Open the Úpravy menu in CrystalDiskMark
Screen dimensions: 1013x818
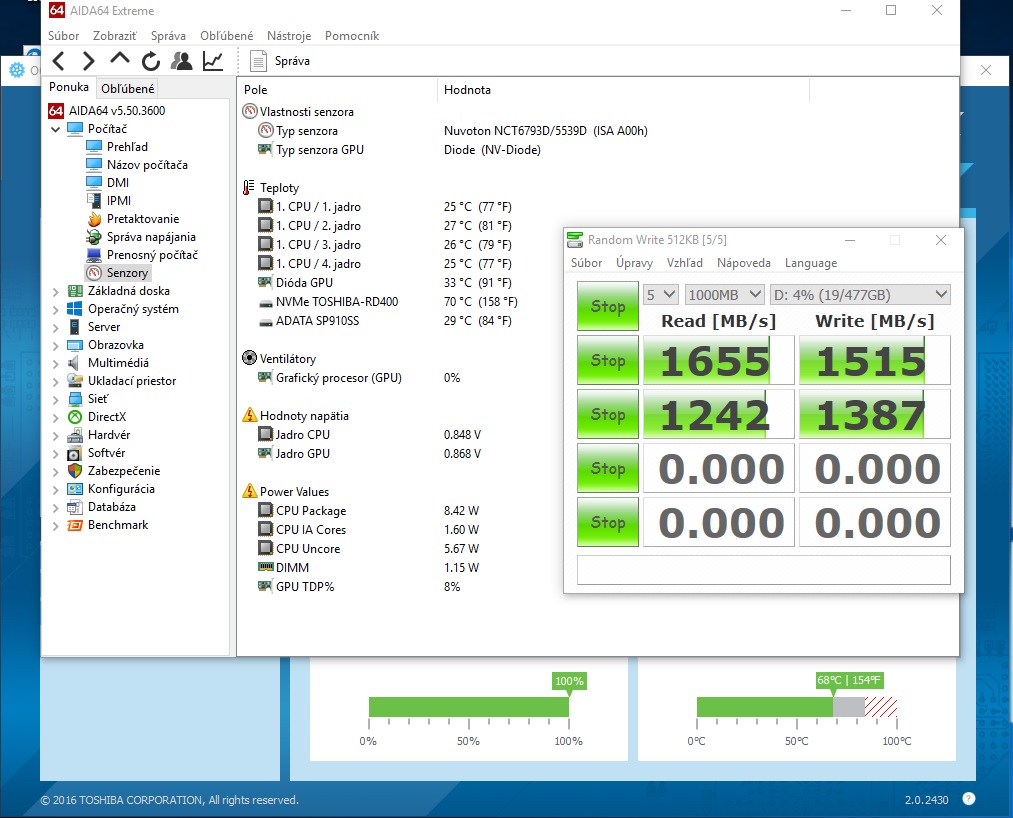point(634,263)
